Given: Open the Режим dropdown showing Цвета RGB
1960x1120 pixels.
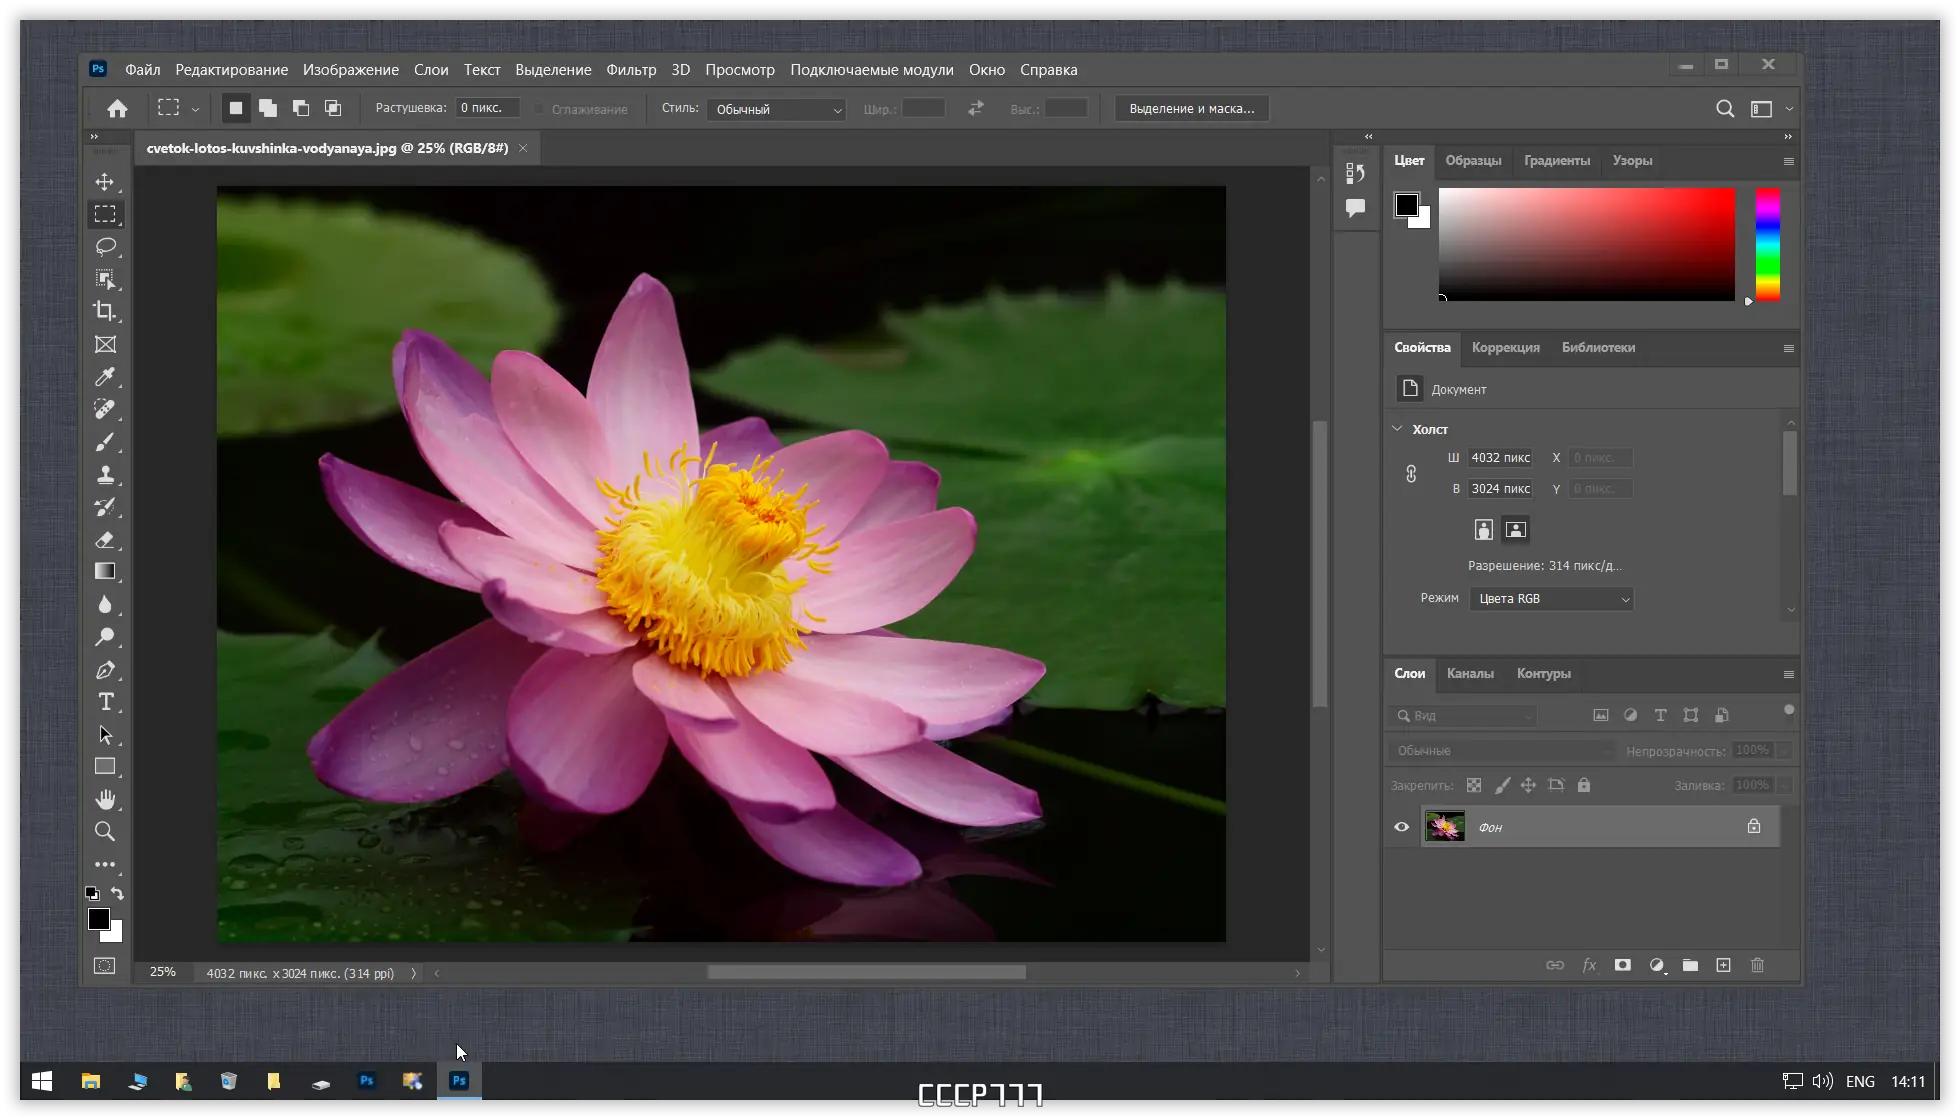Looking at the screenshot, I should click(1551, 599).
